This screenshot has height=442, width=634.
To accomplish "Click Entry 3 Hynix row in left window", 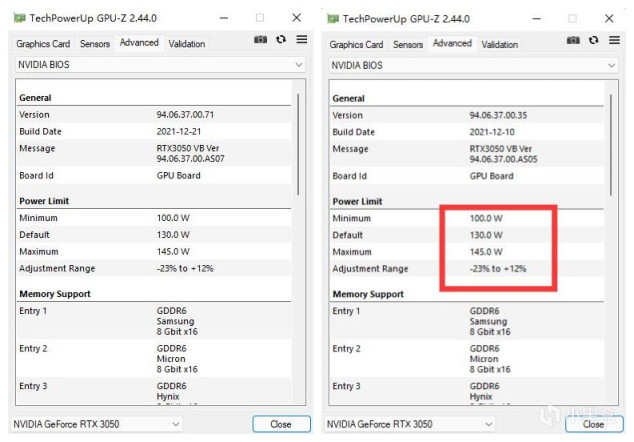I will pos(154,391).
